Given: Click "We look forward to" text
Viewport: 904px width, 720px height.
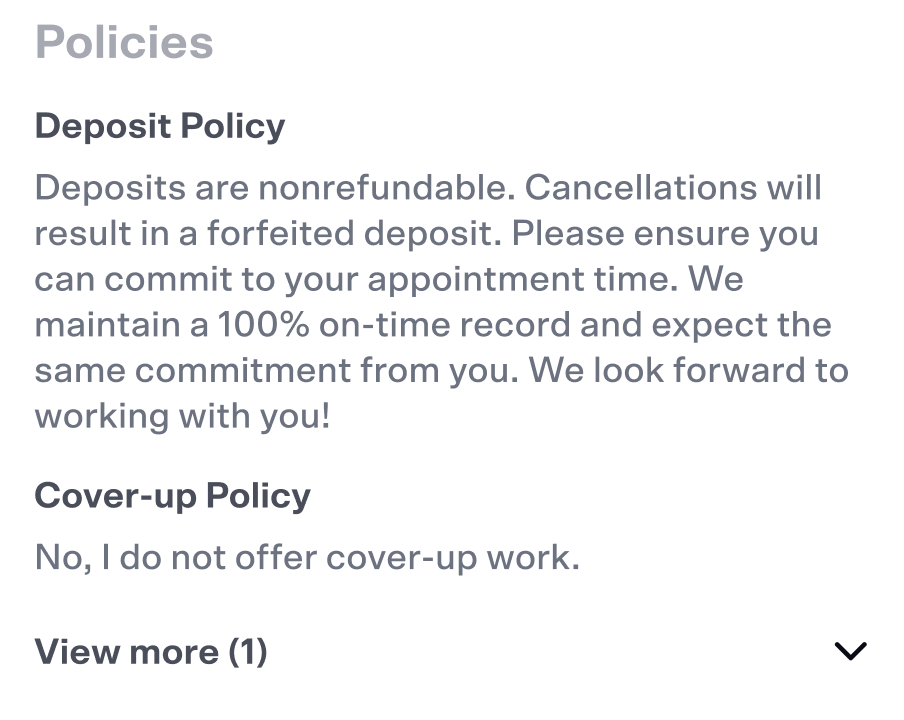Looking at the screenshot, I should tap(688, 371).
